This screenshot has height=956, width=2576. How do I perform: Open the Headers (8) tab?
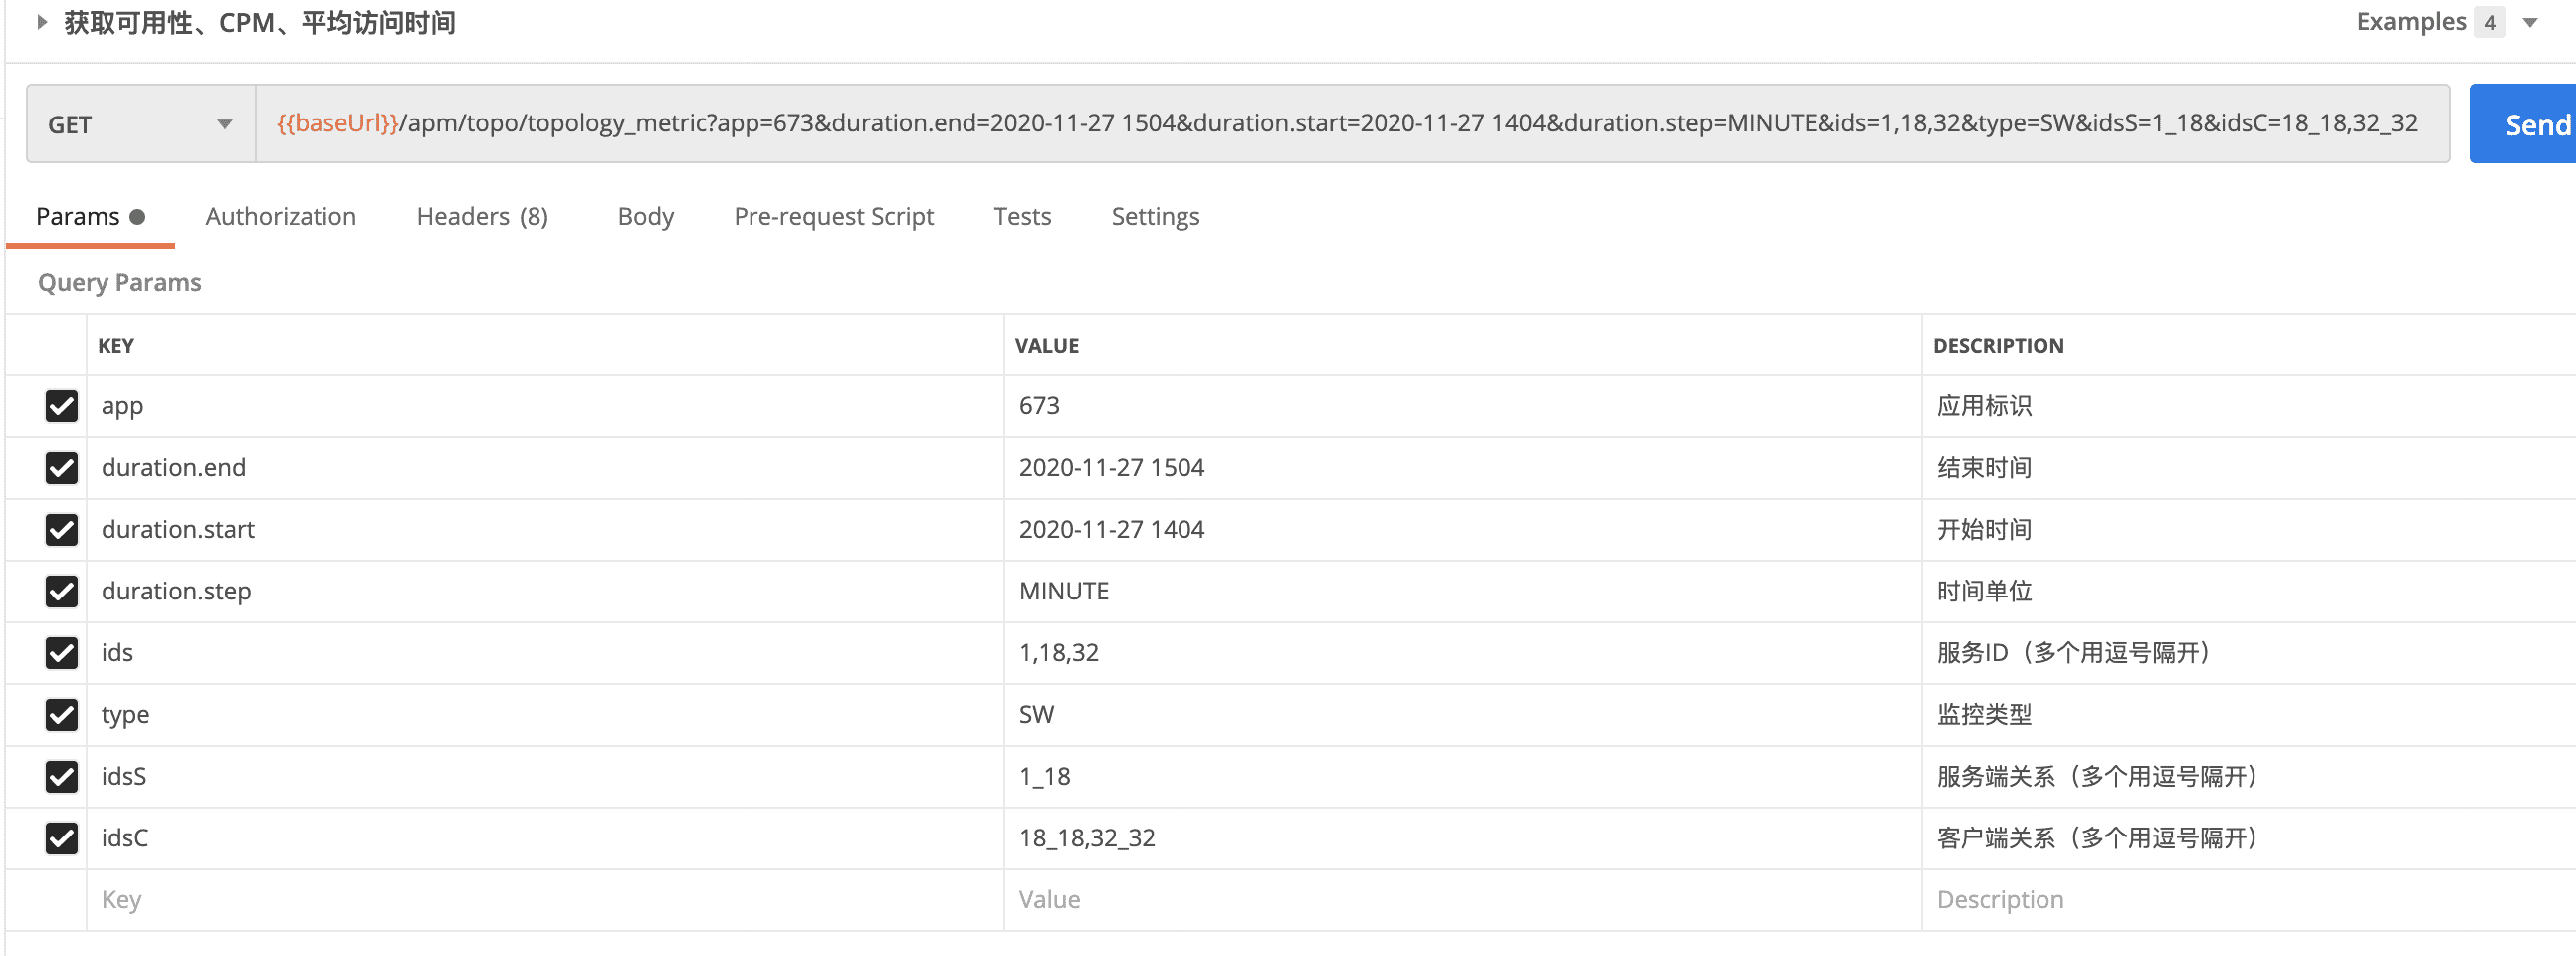(482, 217)
